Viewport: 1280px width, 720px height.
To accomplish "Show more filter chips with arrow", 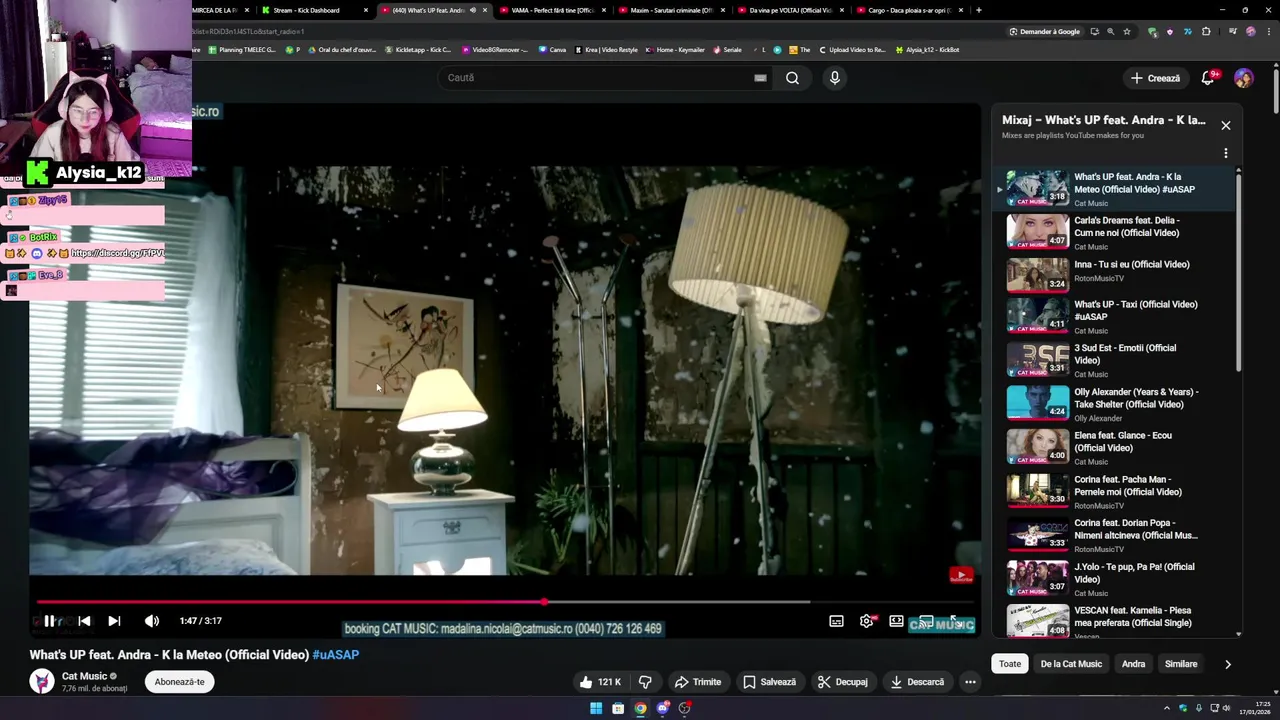I will [1228, 664].
